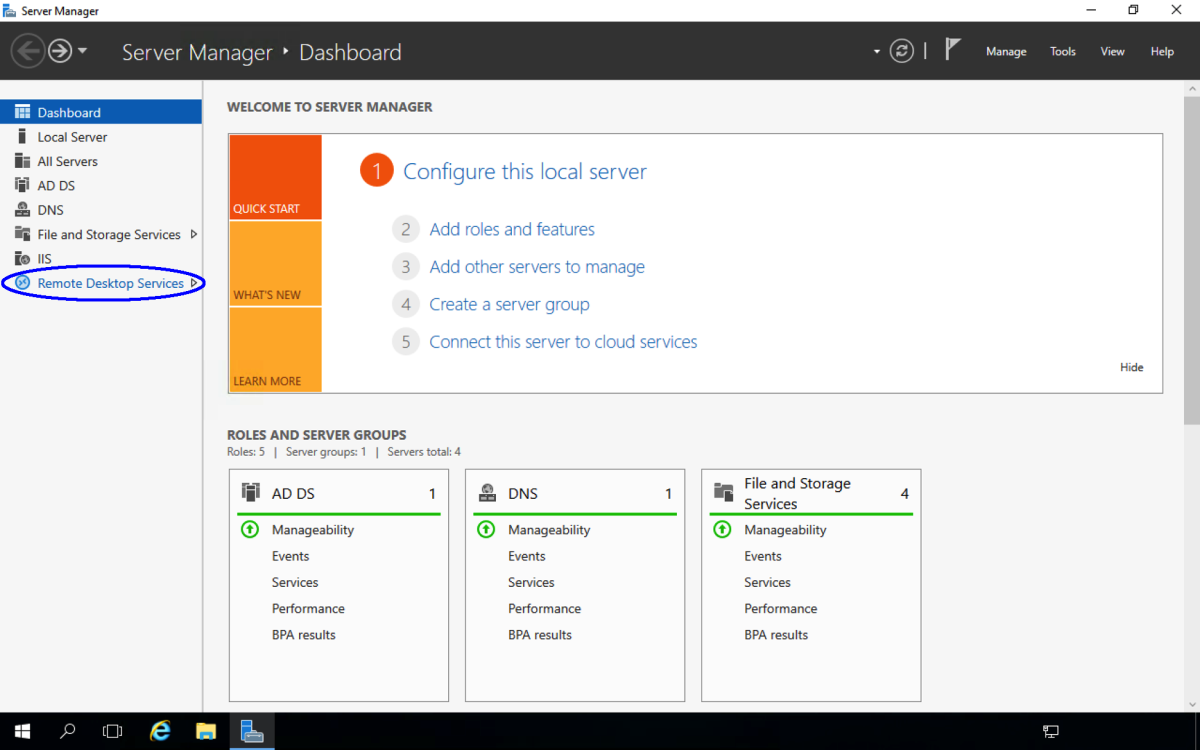
Task: Click the forward navigation arrow
Action: (58, 51)
